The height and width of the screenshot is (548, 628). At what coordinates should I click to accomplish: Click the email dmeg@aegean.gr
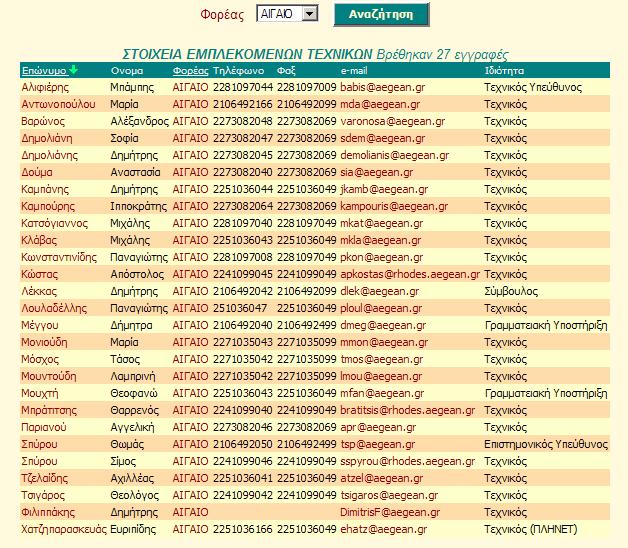click(383, 325)
